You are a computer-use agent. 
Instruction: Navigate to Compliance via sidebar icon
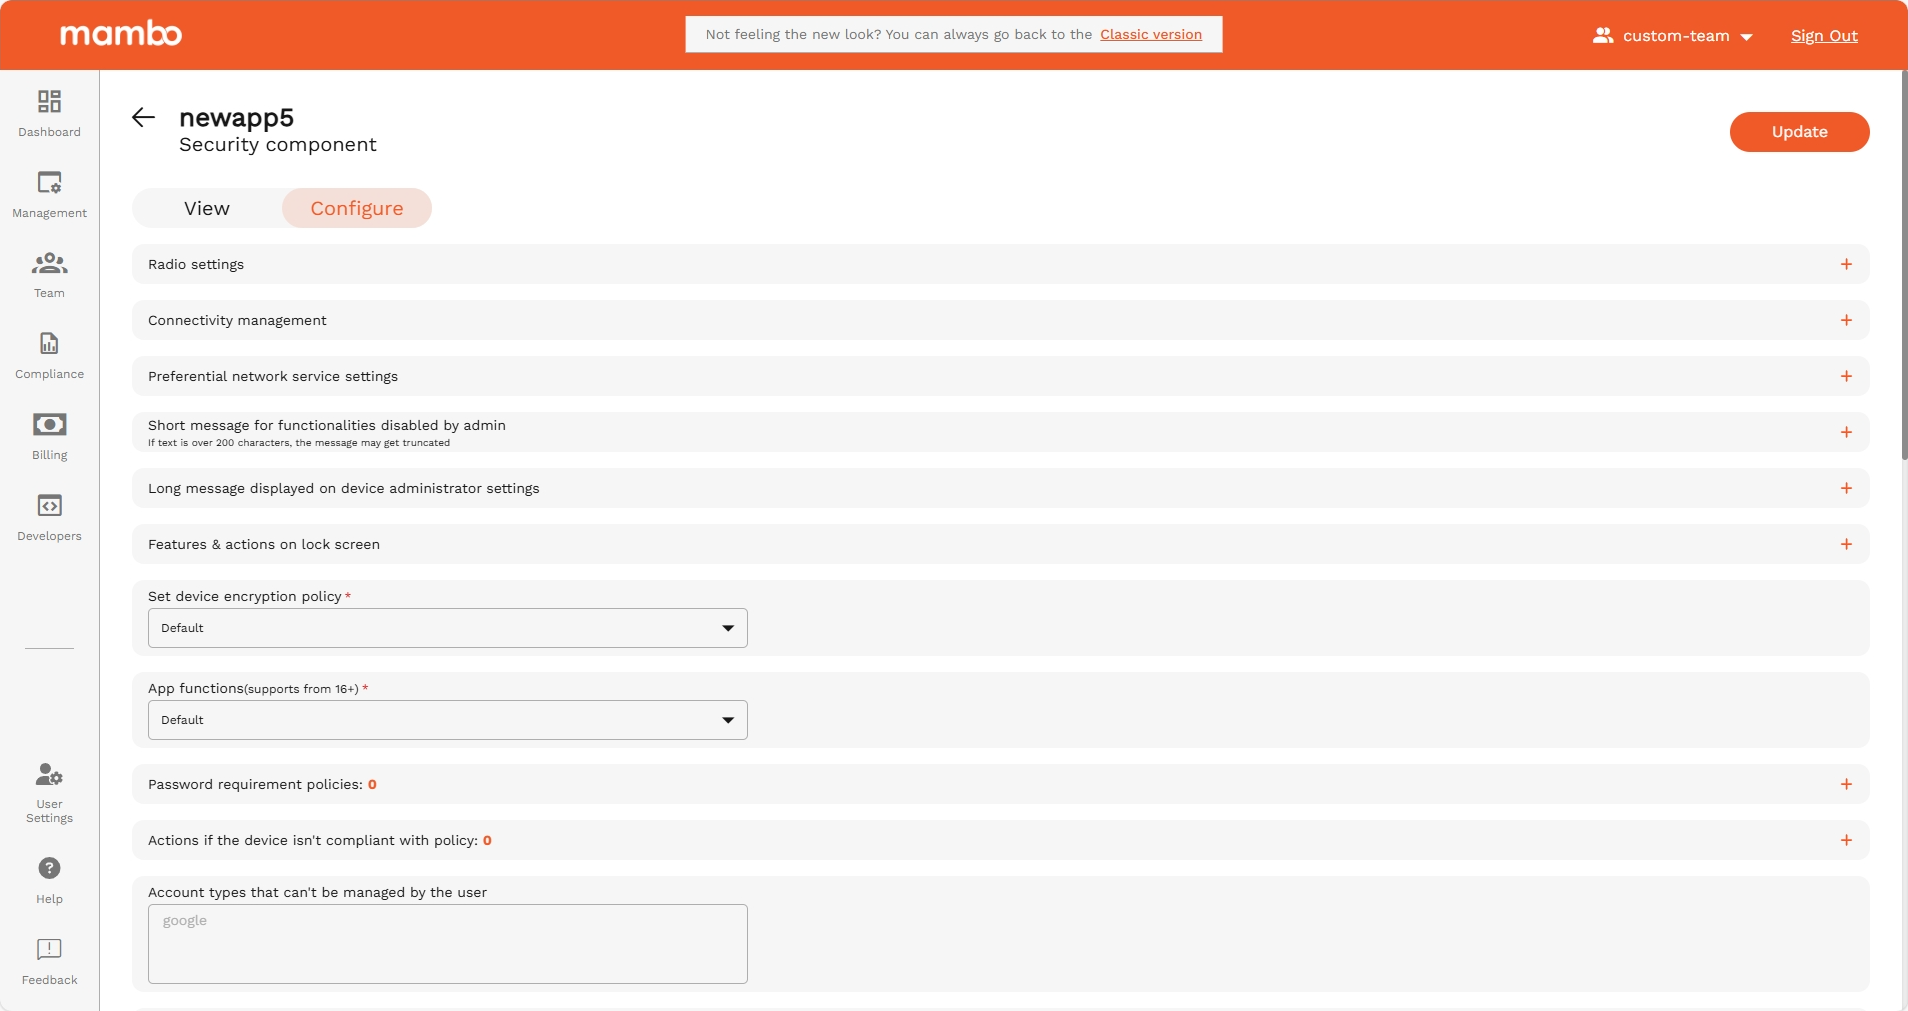[49, 353]
